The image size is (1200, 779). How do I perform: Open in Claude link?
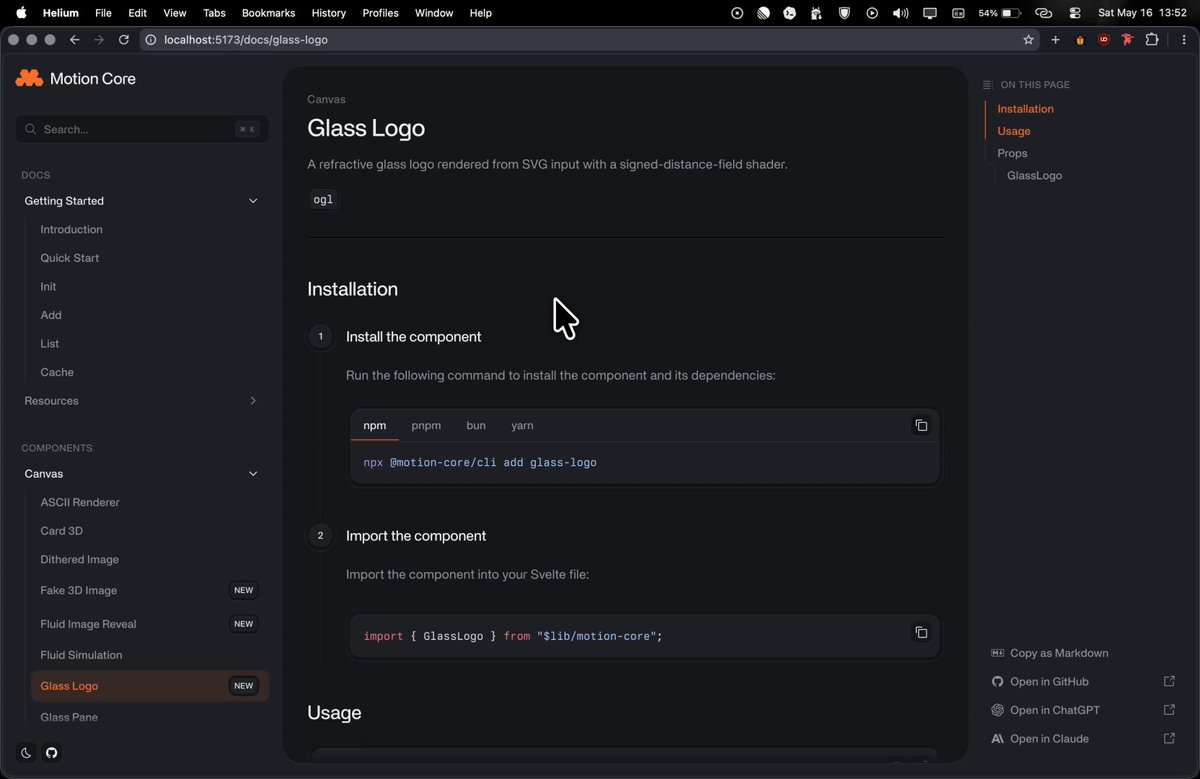(x=1049, y=739)
